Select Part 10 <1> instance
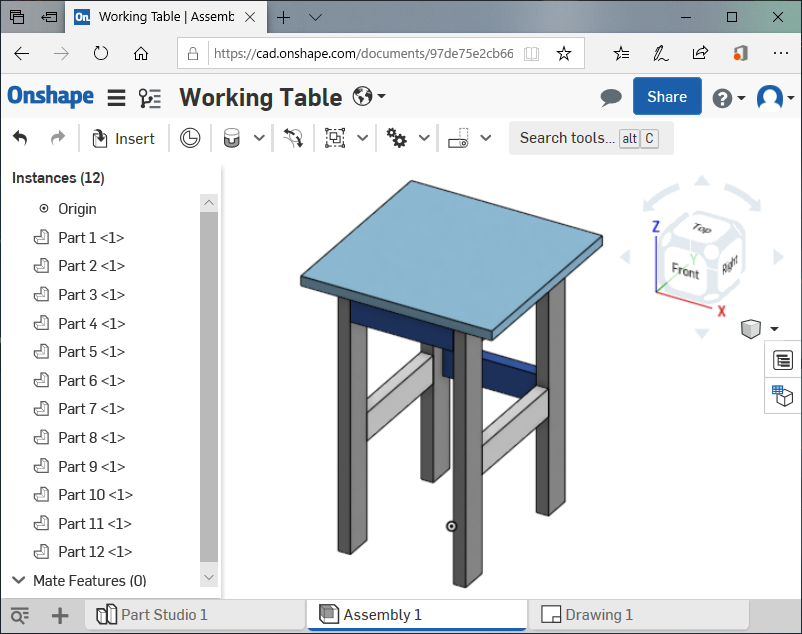802x634 pixels. click(x=83, y=495)
